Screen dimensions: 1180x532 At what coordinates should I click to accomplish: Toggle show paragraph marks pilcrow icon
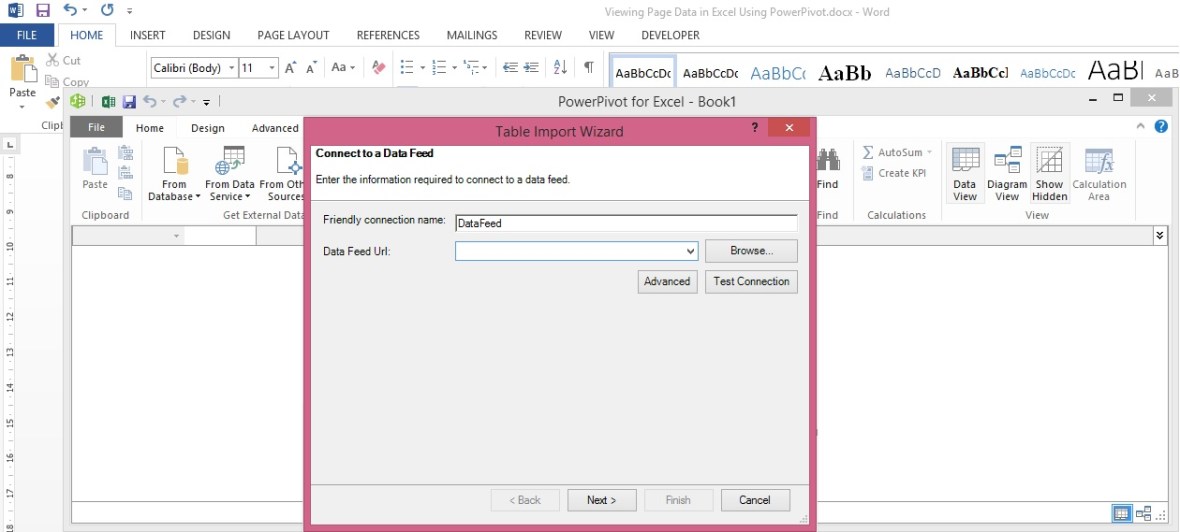tap(588, 68)
